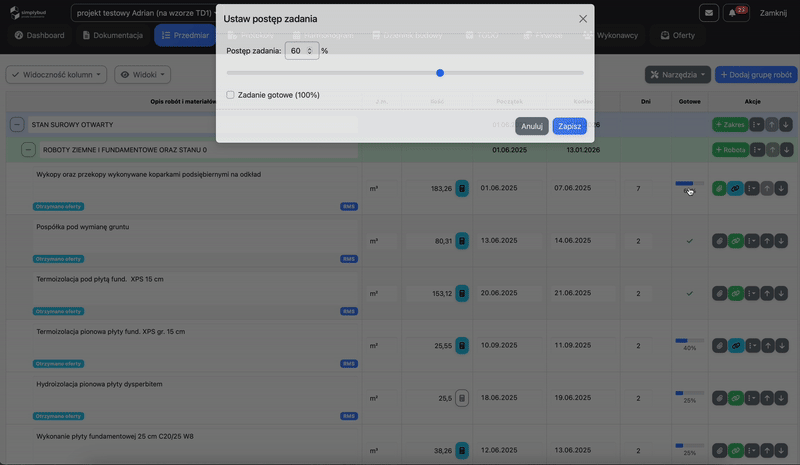Screen dimensions: 800x465
Task: Click the simplybud logo
Action: click(28, 13)
